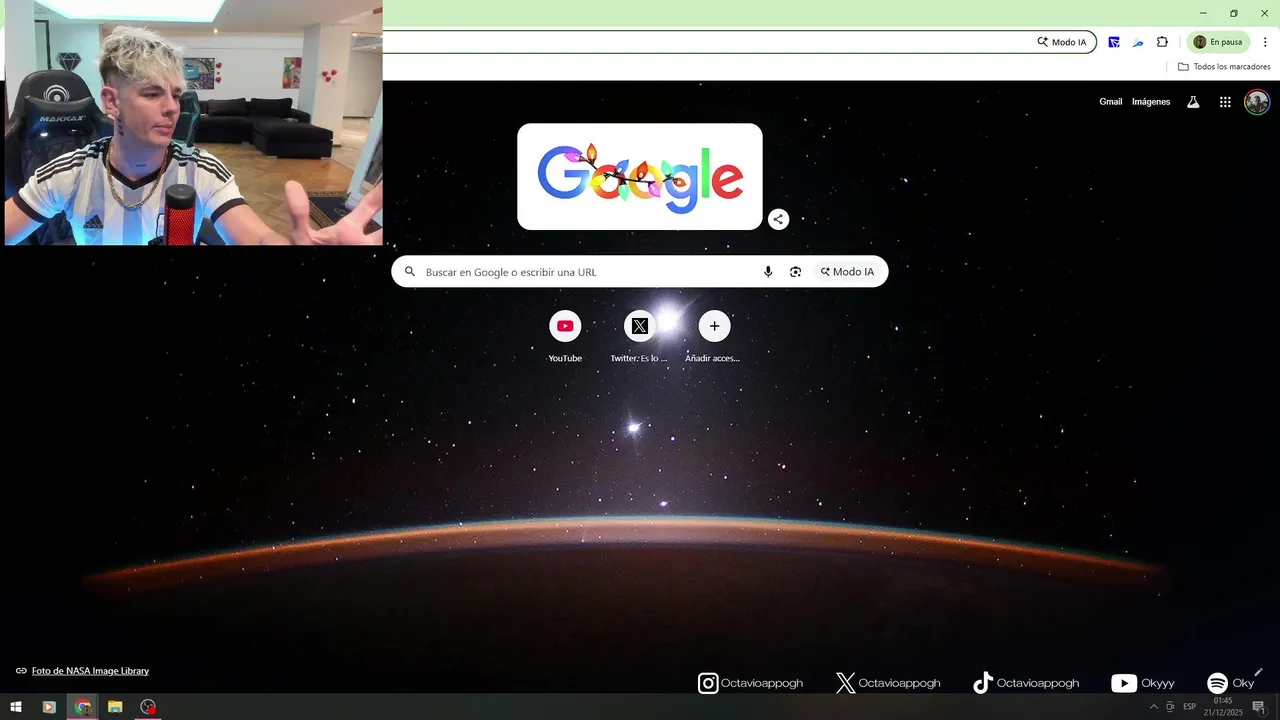Open the Gmail link
This screenshot has width=1280, height=720.
(1111, 102)
